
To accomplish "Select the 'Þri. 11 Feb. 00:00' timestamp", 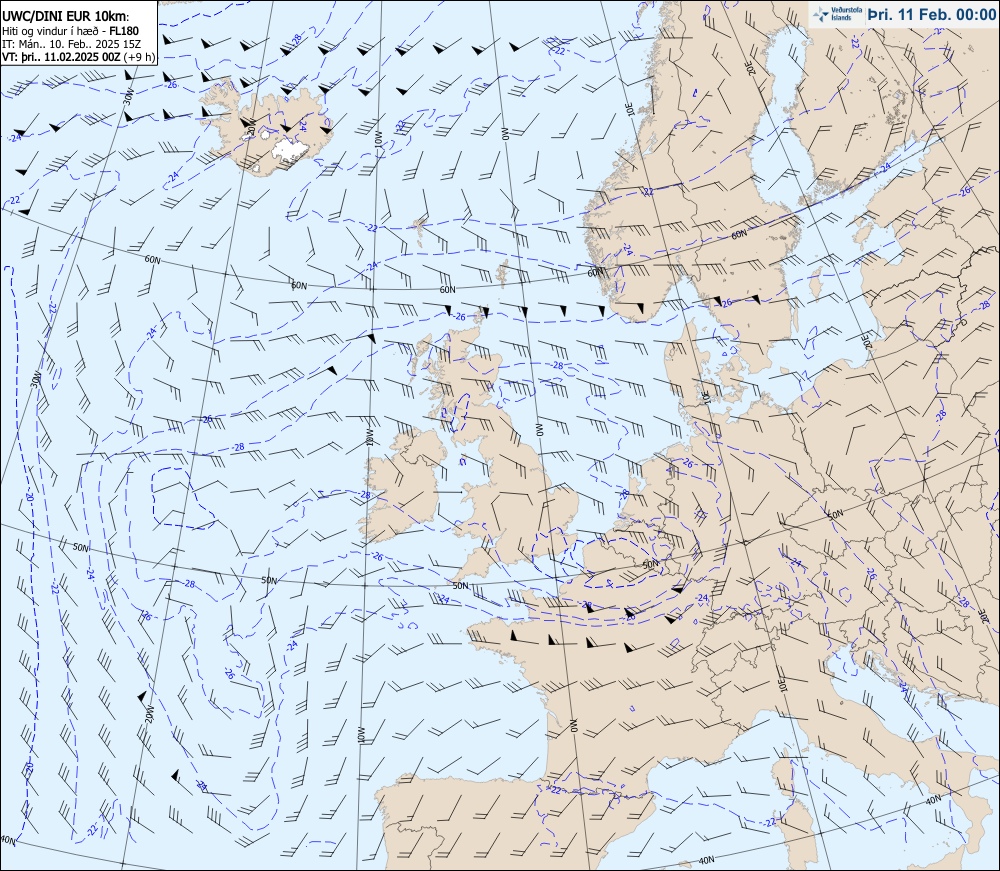I will coord(931,15).
